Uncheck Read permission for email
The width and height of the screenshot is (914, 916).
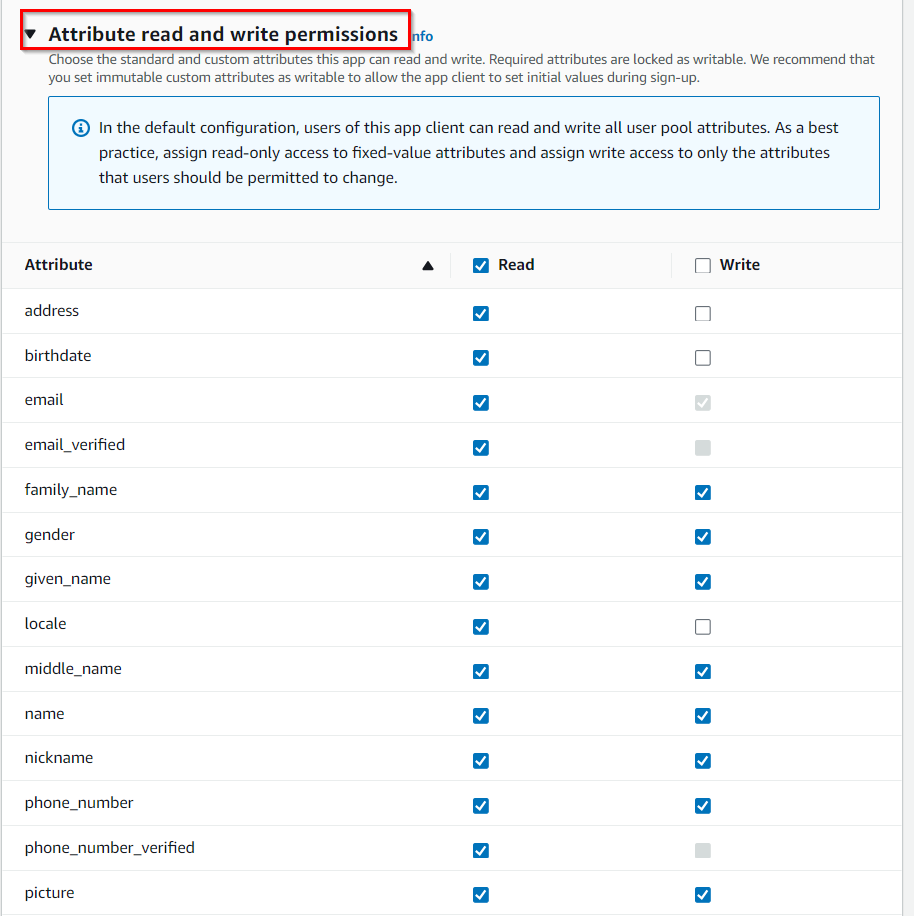tap(481, 403)
